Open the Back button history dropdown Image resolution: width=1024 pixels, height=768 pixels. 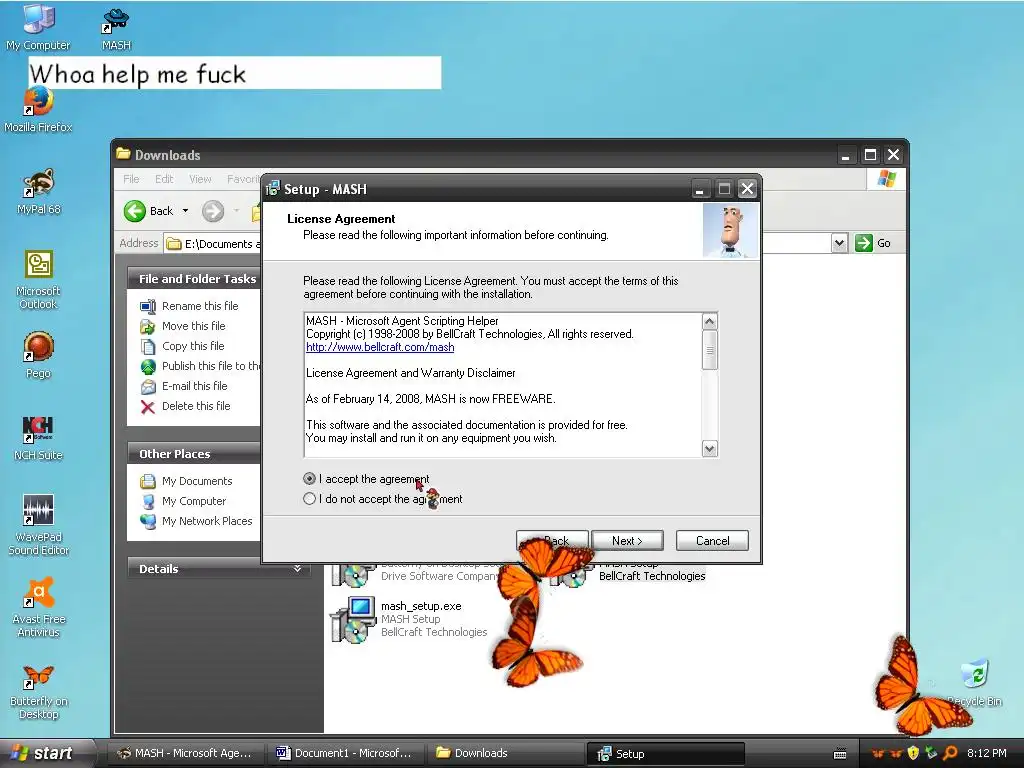pos(185,211)
